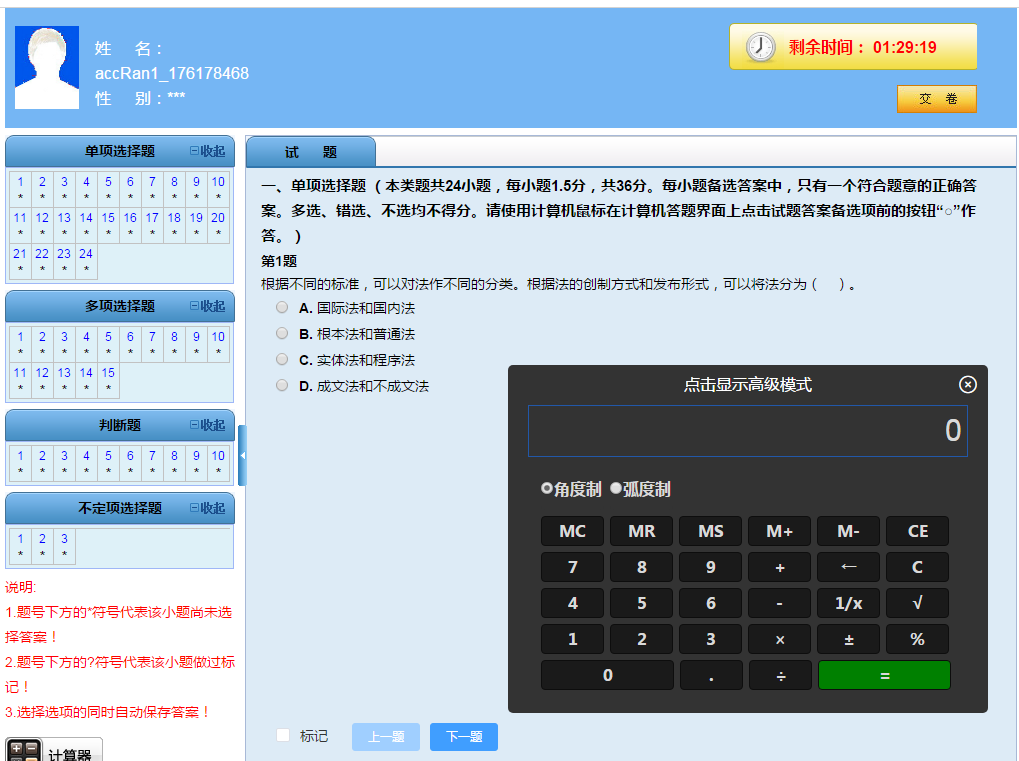Click the clock icon beside 剩余时间
Screen dimensions: 1019x761
click(759, 46)
